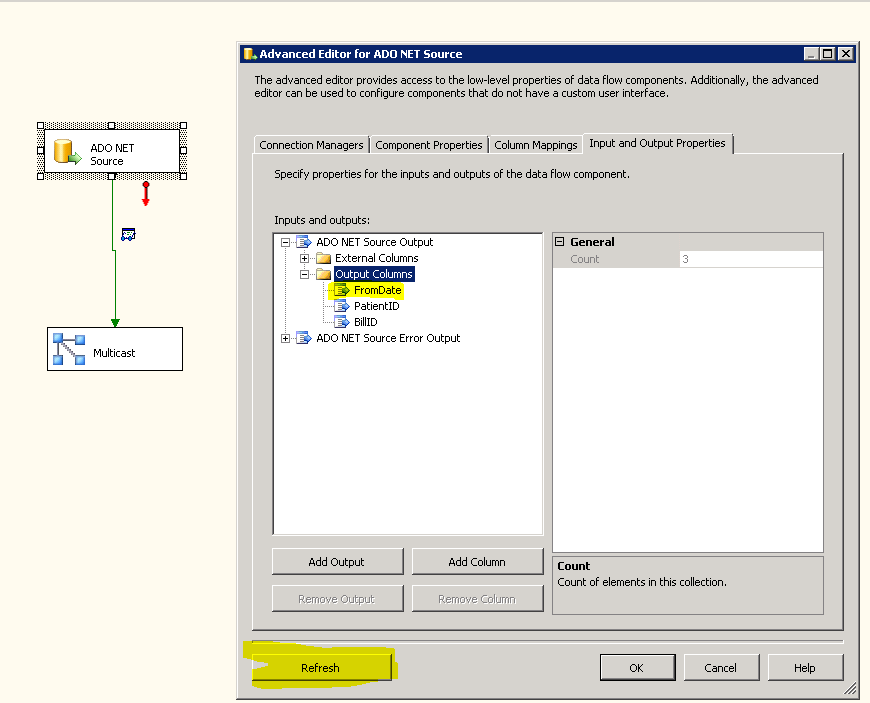The height and width of the screenshot is (703, 870).
Task: Click the FromDate column icon
Action: pyautogui.click(x=341, y=290)
